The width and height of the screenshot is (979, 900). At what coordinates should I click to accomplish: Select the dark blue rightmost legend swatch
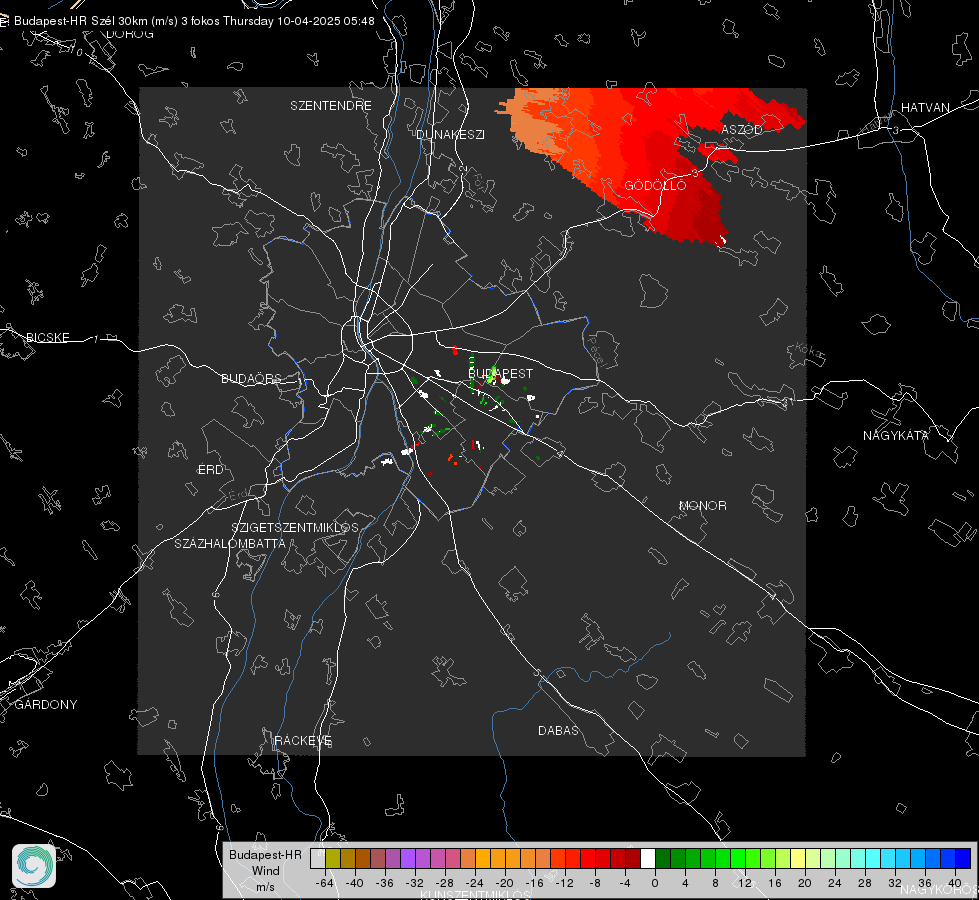point(963,858)
